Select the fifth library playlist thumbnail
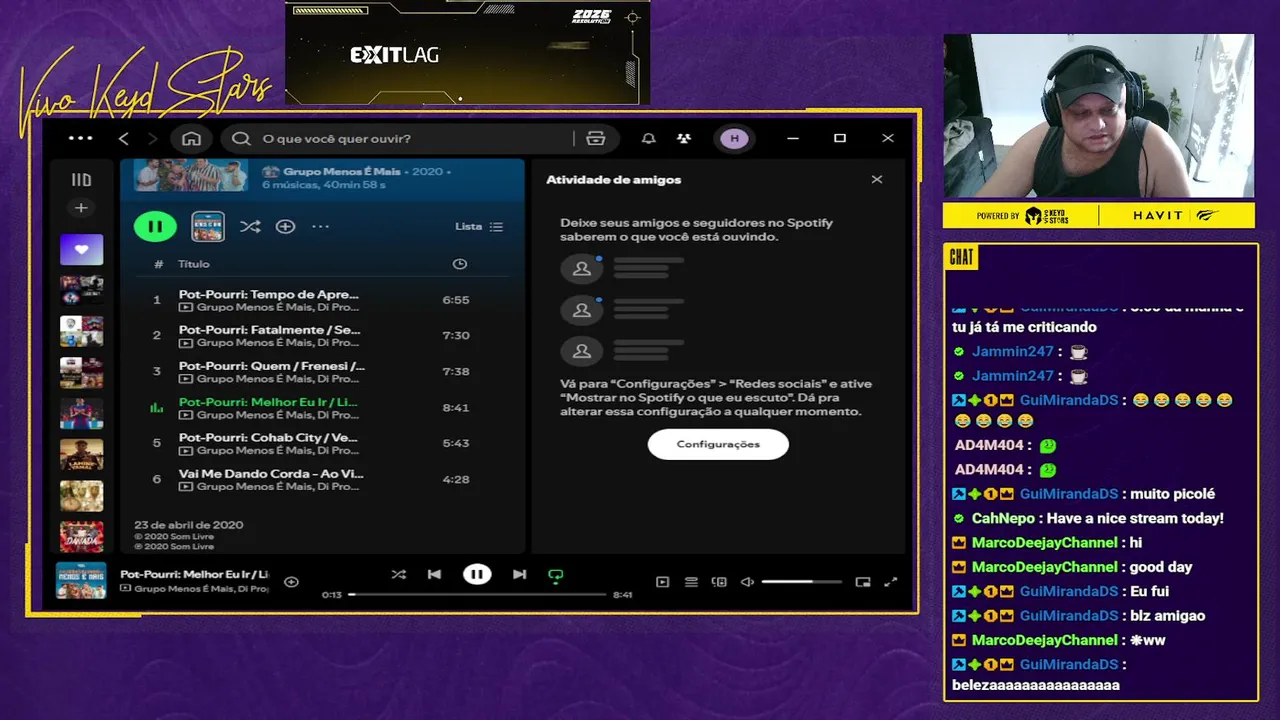Screen dimensions: 1280x720 [x=81, y=413]
